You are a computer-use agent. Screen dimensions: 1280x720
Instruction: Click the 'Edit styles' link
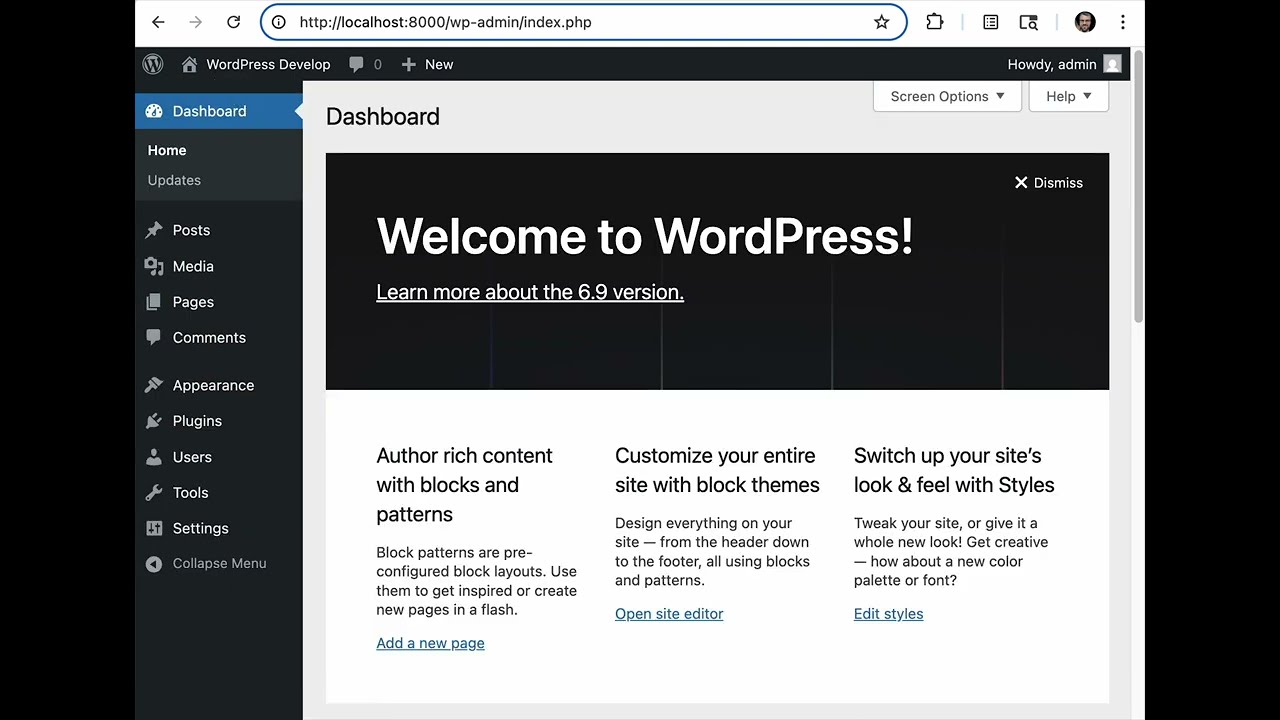888,614
